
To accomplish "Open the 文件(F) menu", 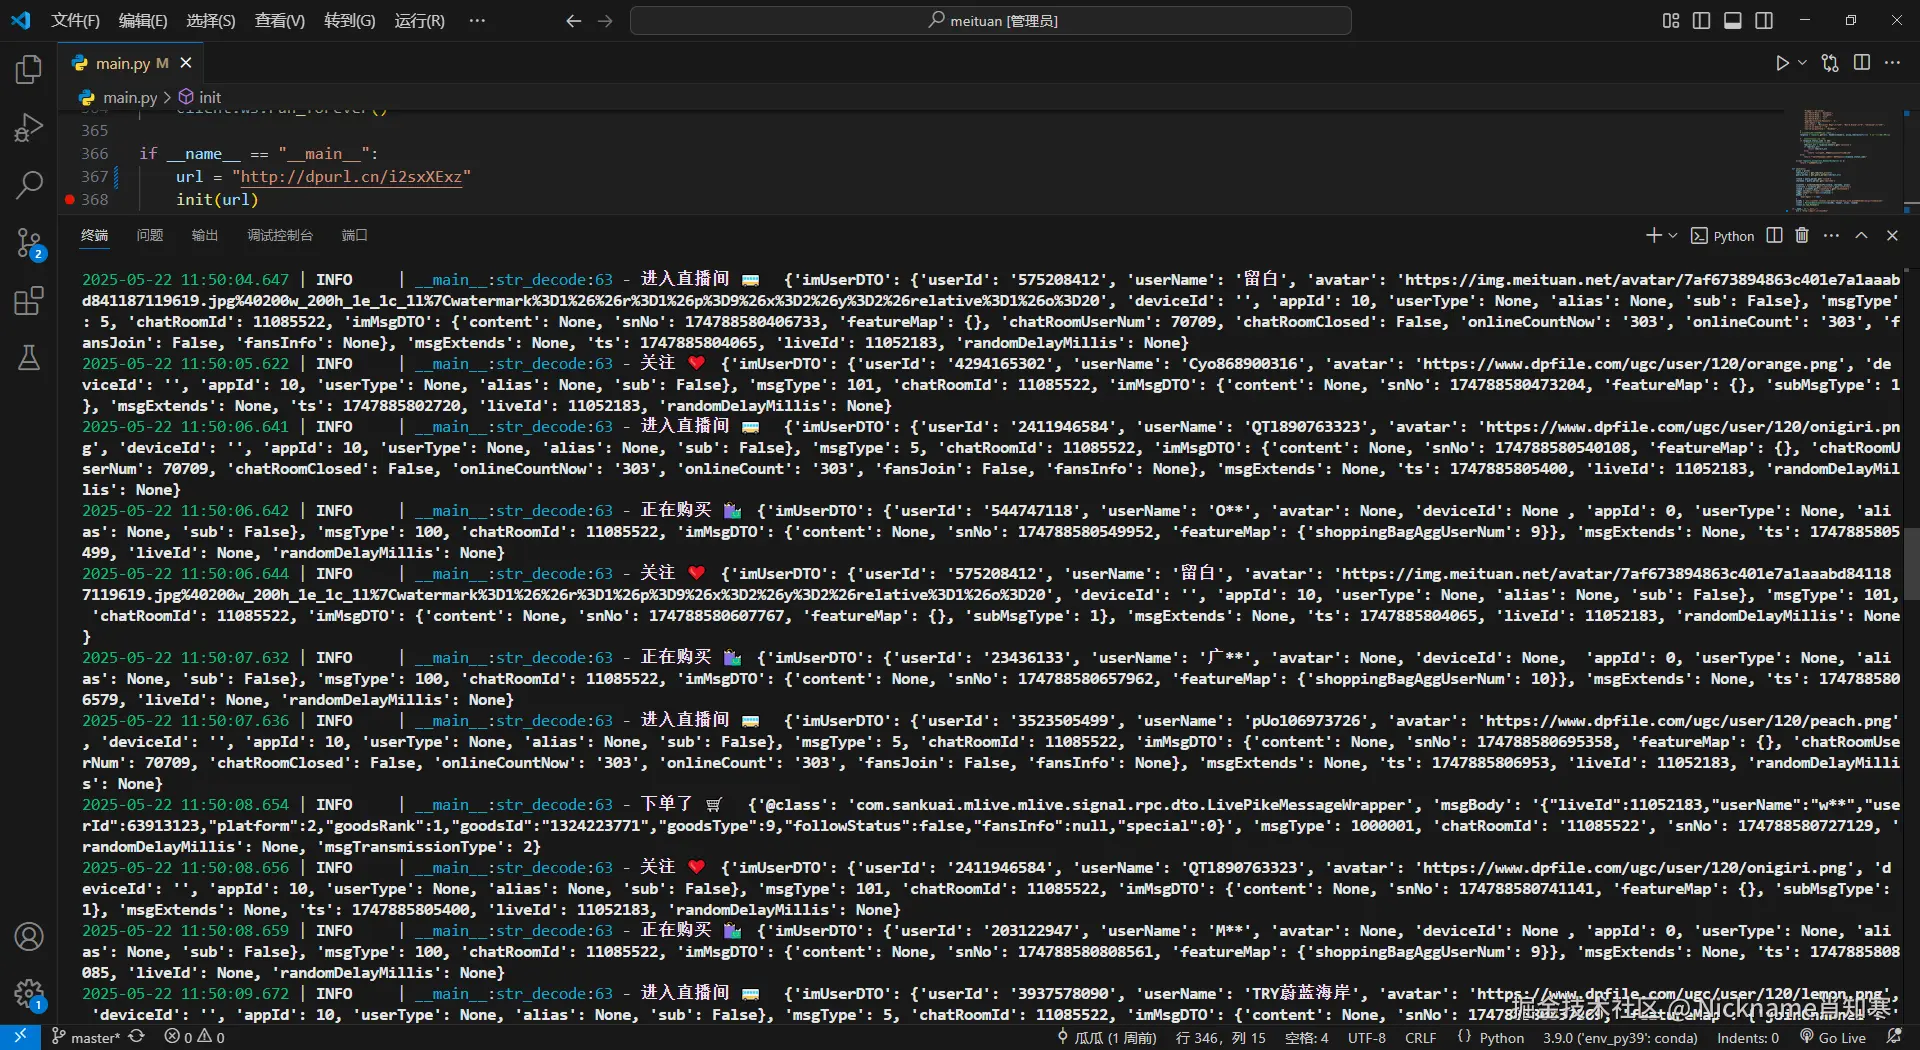I will [75, 21].
